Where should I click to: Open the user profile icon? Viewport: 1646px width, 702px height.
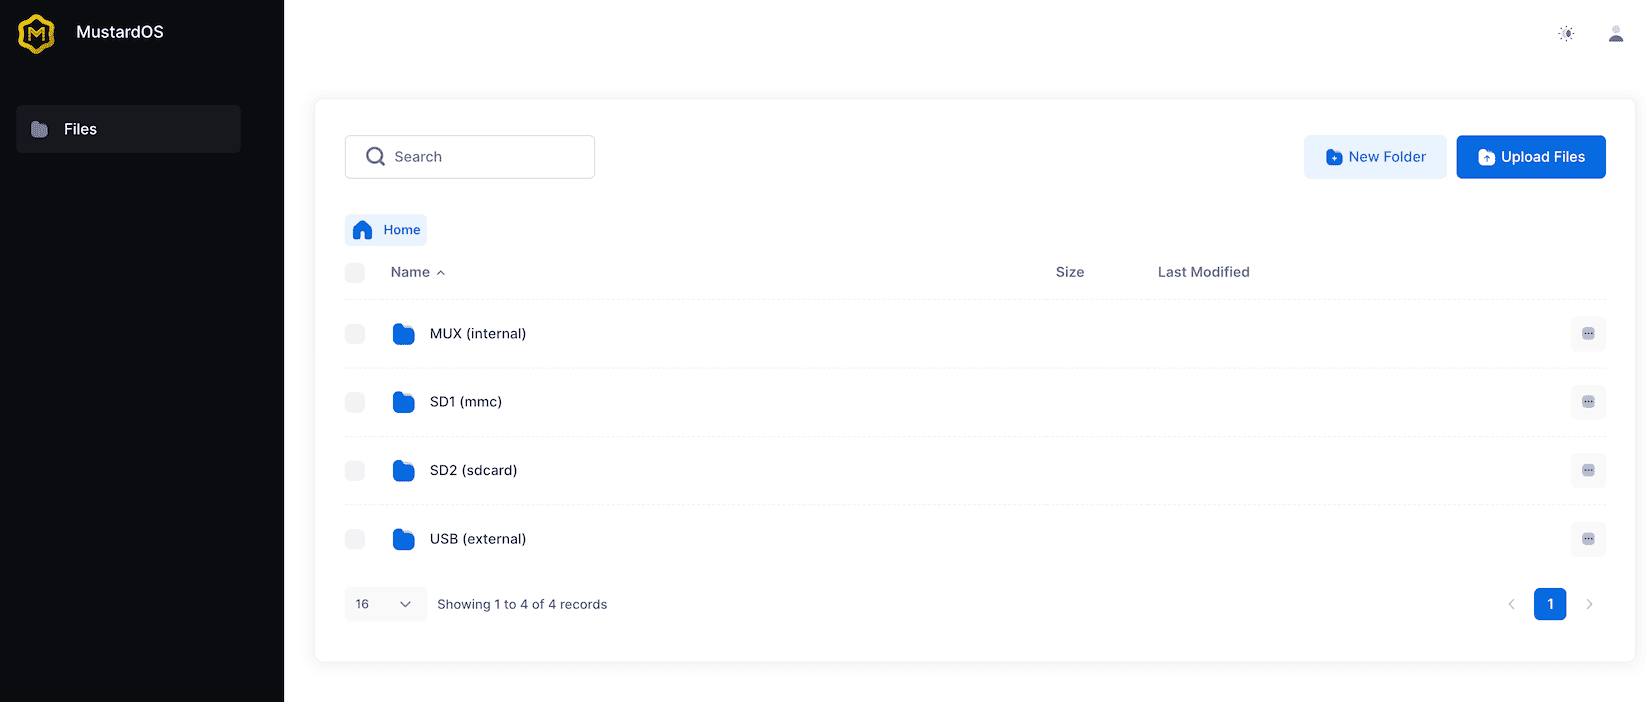1616,34
